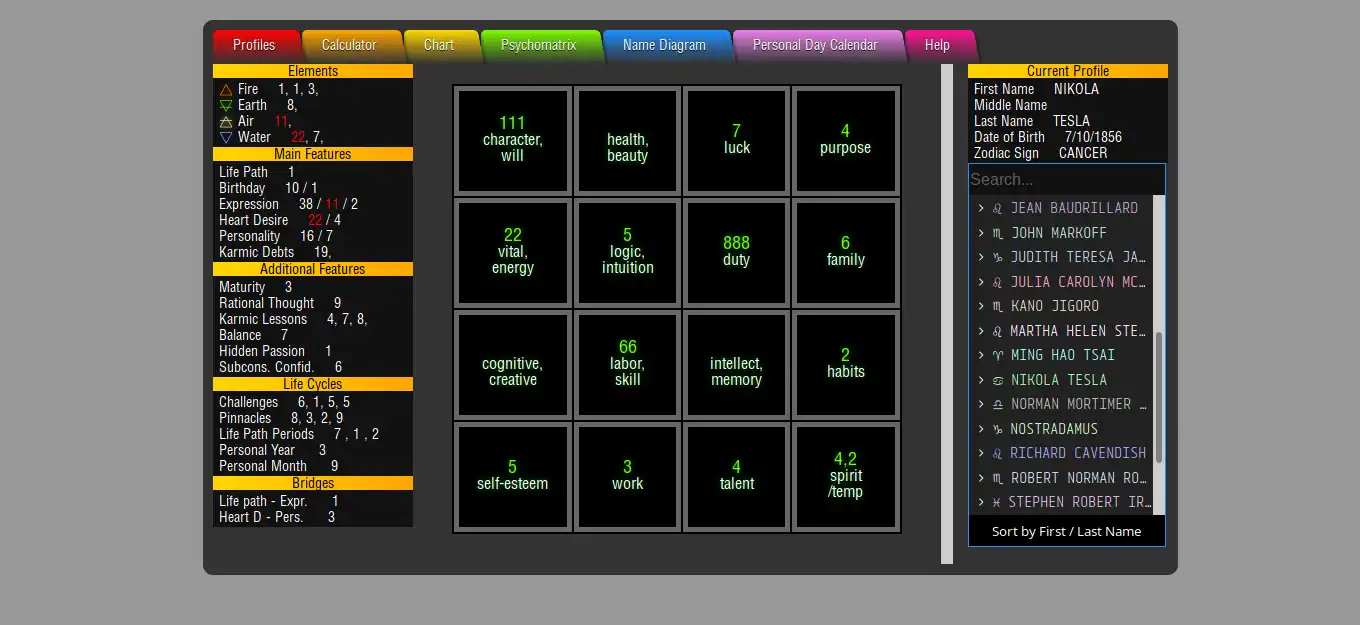Click the 7 luck cell
Screen dimensions: 1360x625
[x=736, y=140]
